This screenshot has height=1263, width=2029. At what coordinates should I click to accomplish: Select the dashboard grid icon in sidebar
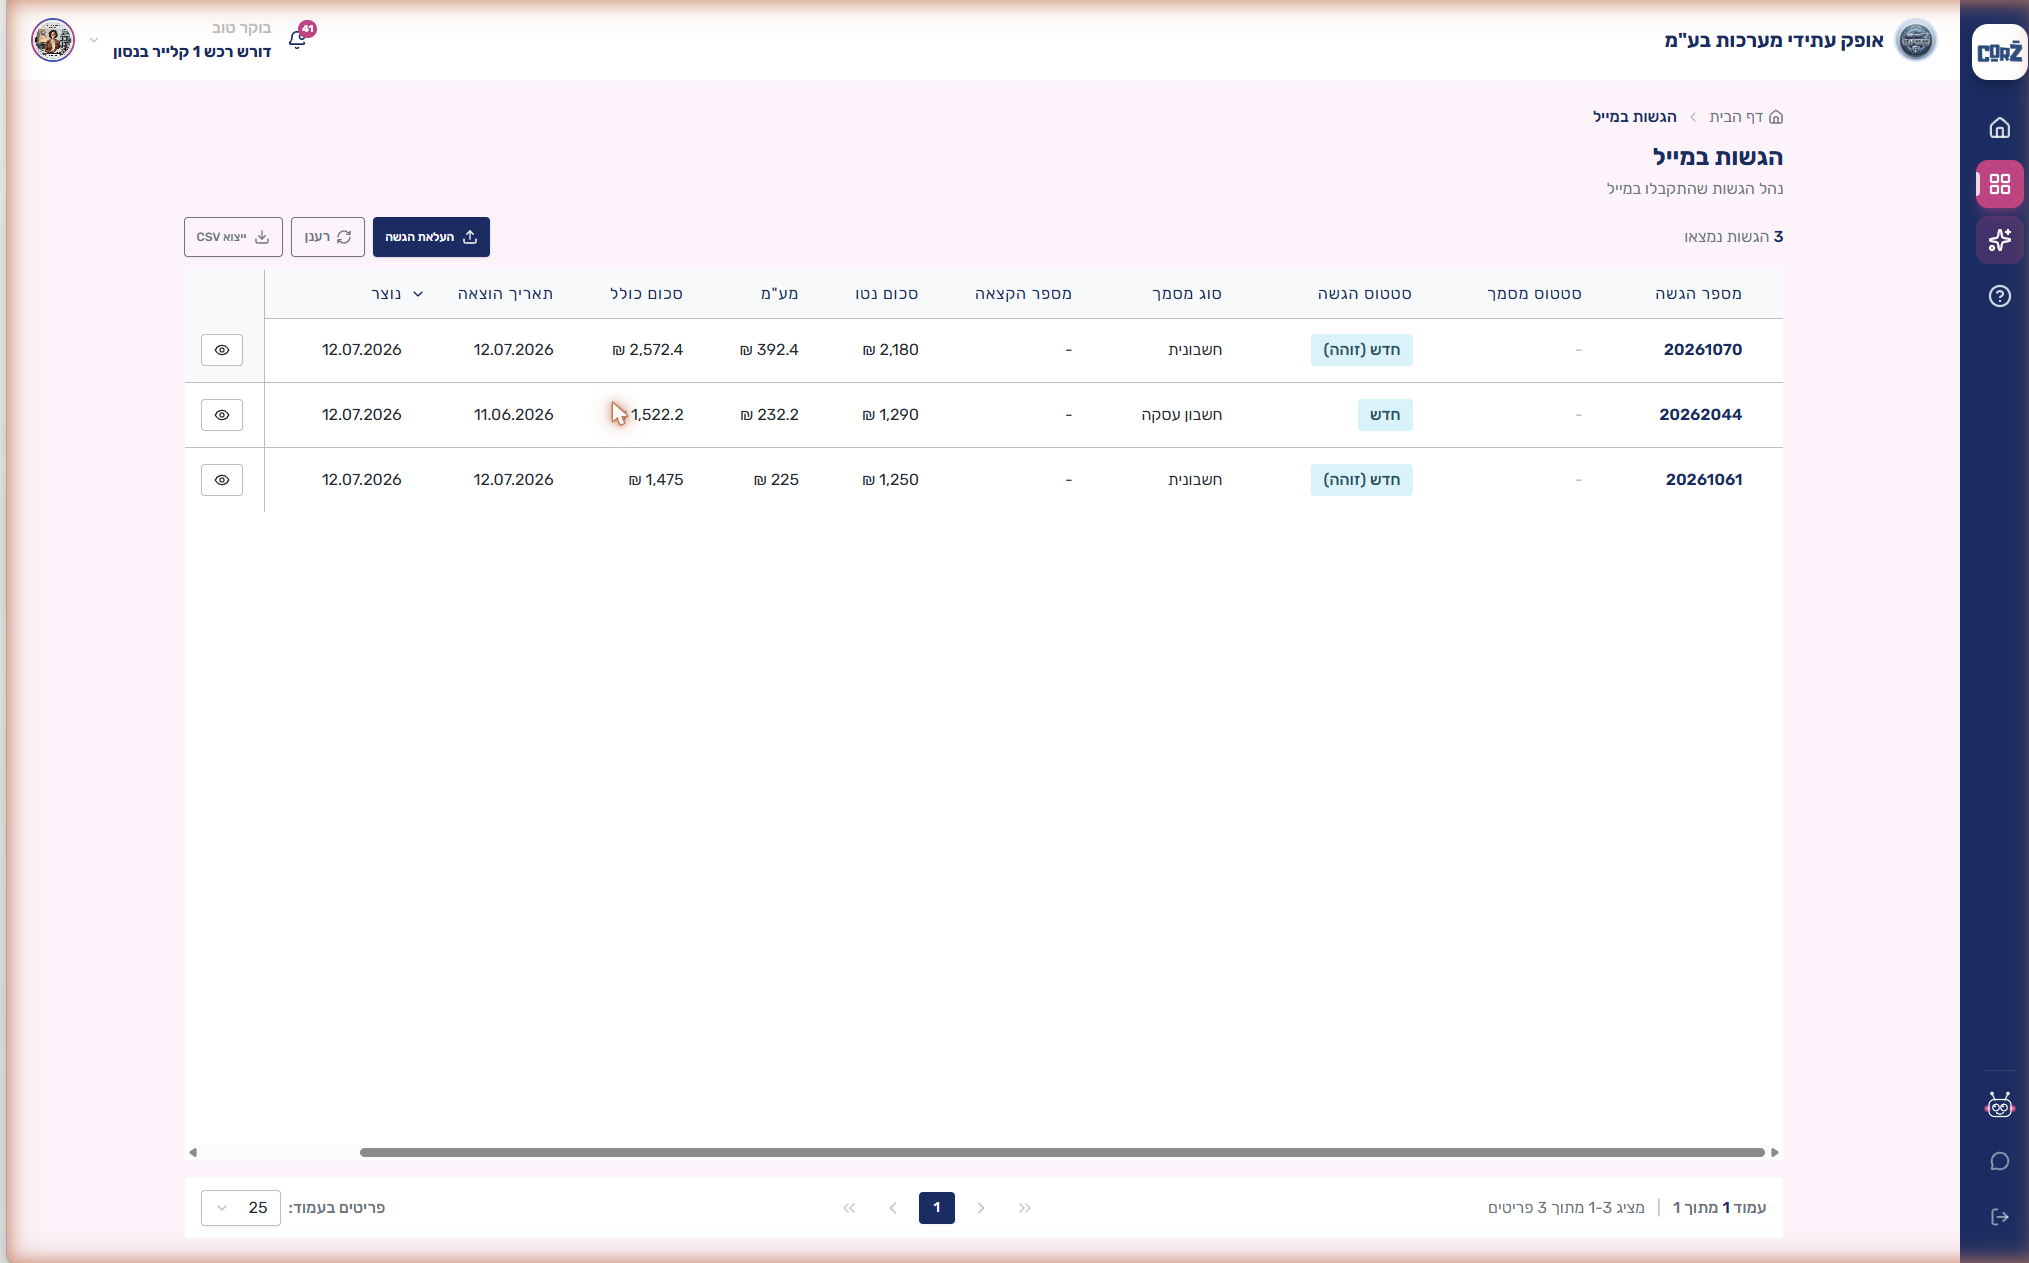1999,184
